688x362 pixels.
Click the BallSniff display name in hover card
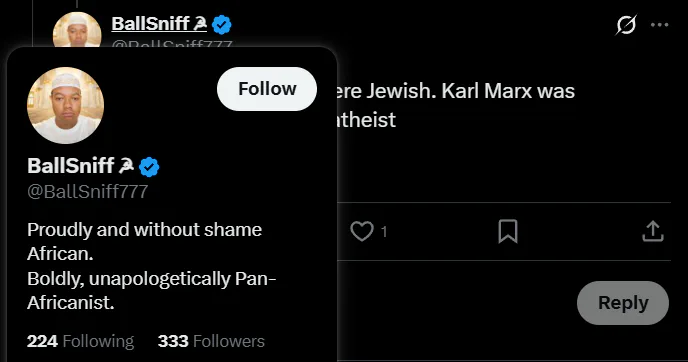coord(71,166)
